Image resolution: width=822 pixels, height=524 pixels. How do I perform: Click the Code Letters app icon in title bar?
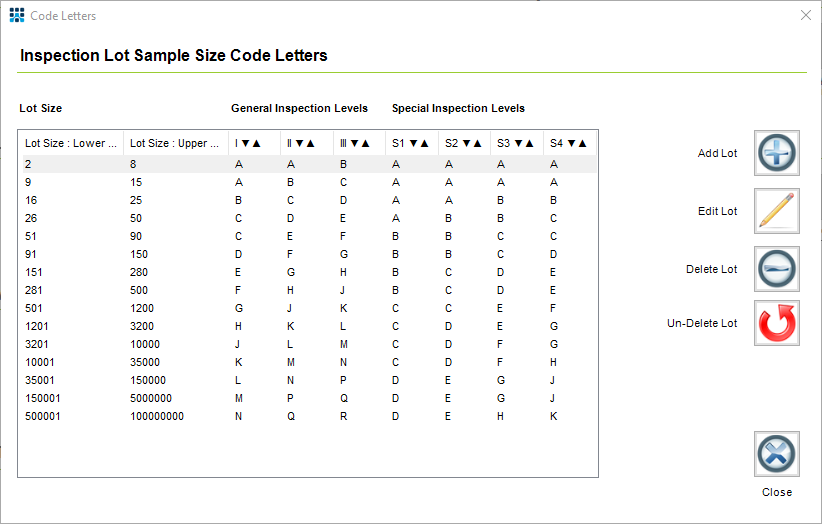pyautogui.click(x=17, y=16)
